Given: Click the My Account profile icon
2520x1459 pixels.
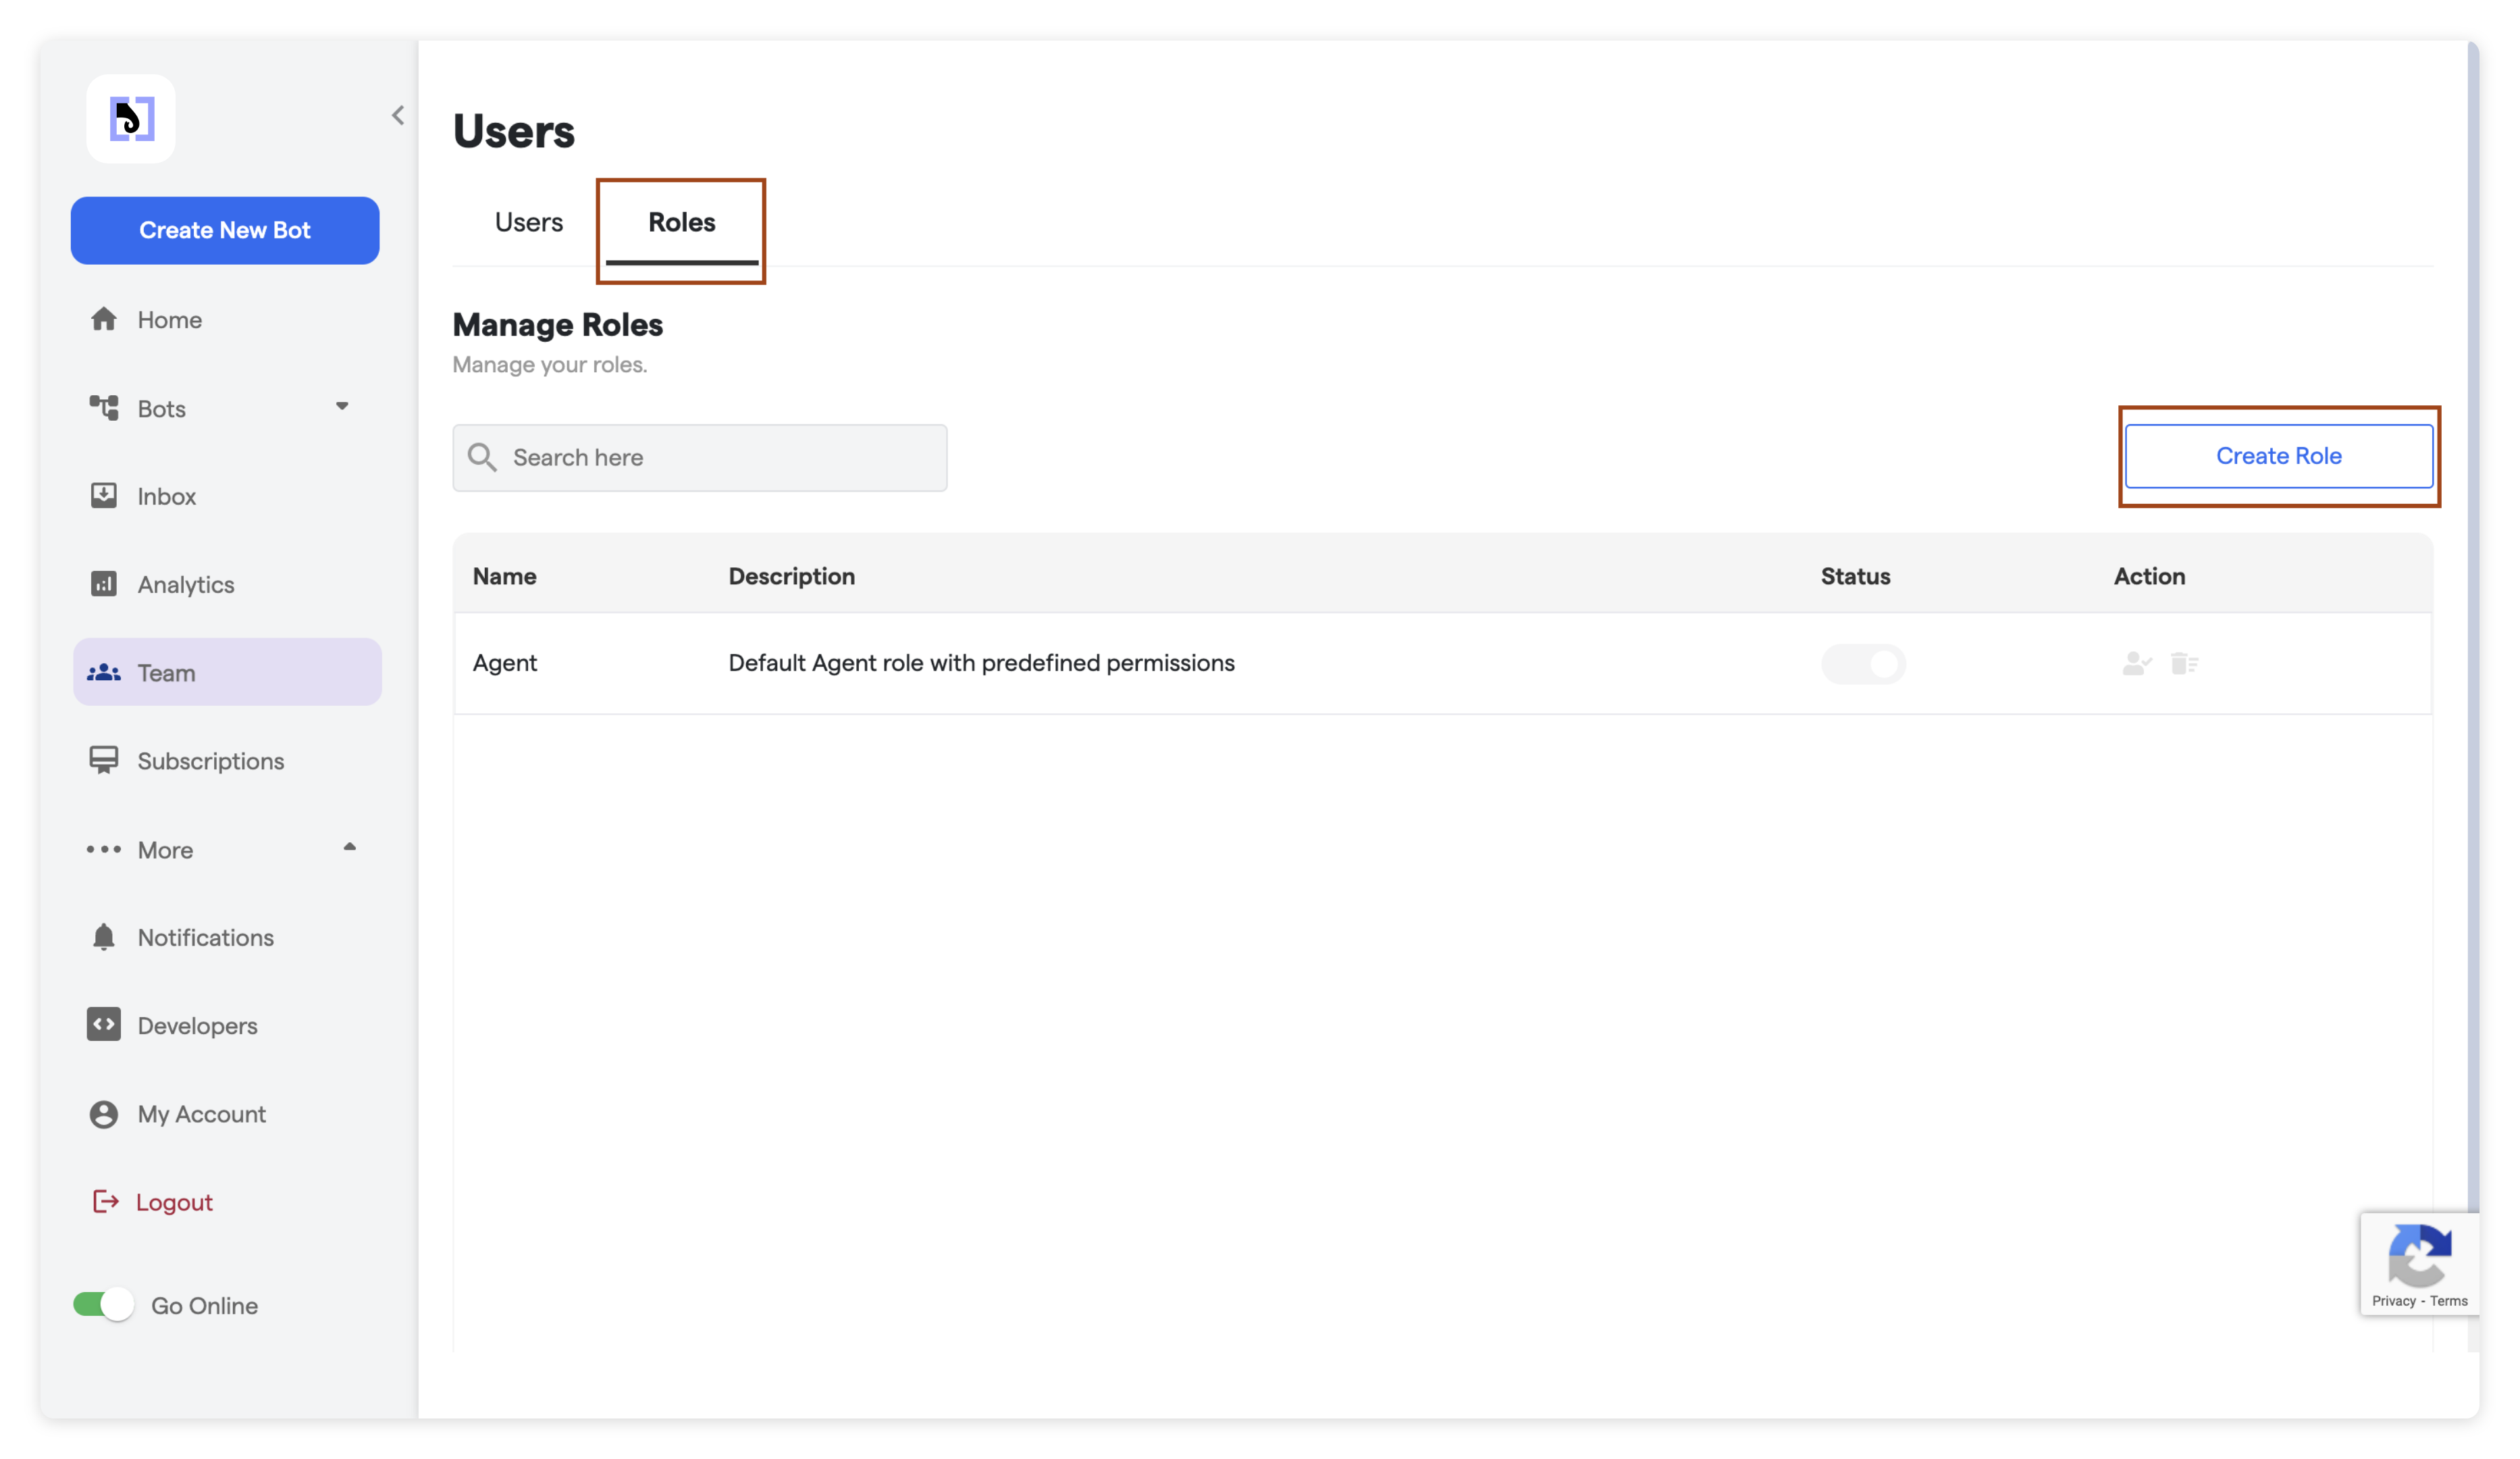Looking at the screenshot, I should (x=104, y=1114).
